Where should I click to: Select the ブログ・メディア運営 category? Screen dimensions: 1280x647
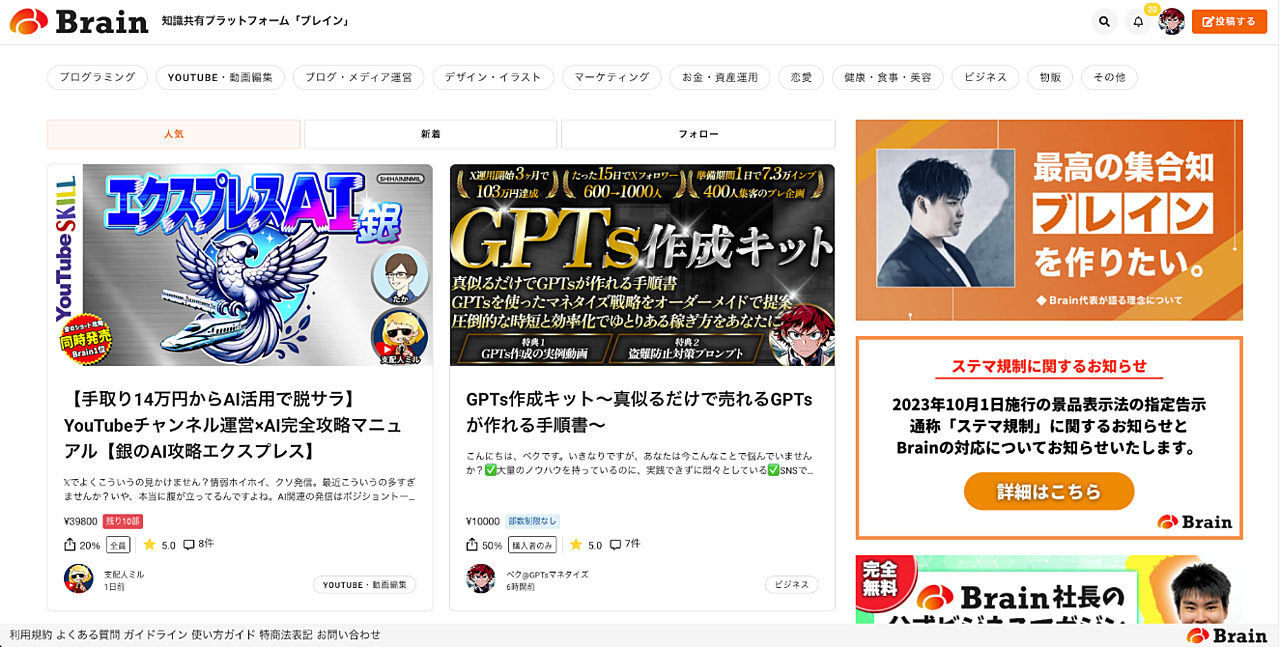(358, 77)
